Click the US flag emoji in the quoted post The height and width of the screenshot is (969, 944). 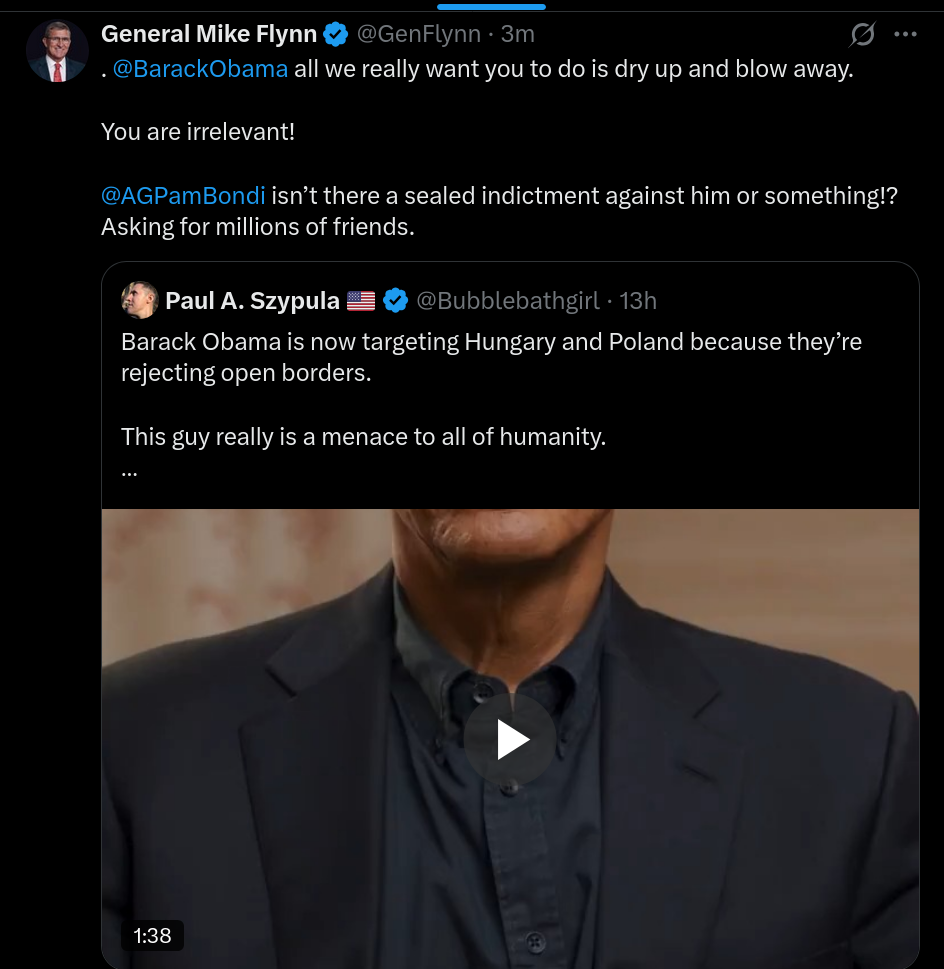pyautogui.click(x=361, y=300)
